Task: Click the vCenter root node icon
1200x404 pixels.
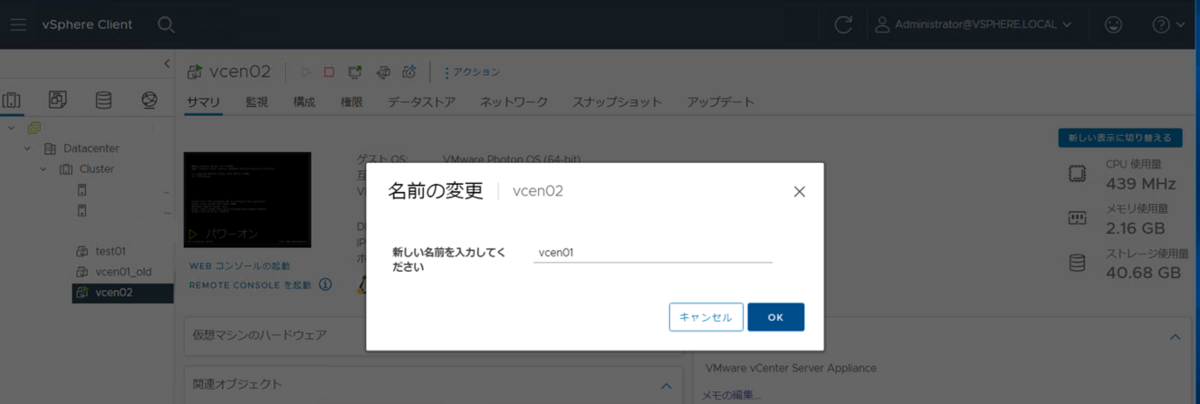Action: pyautogui.click(x=33, y=128)
